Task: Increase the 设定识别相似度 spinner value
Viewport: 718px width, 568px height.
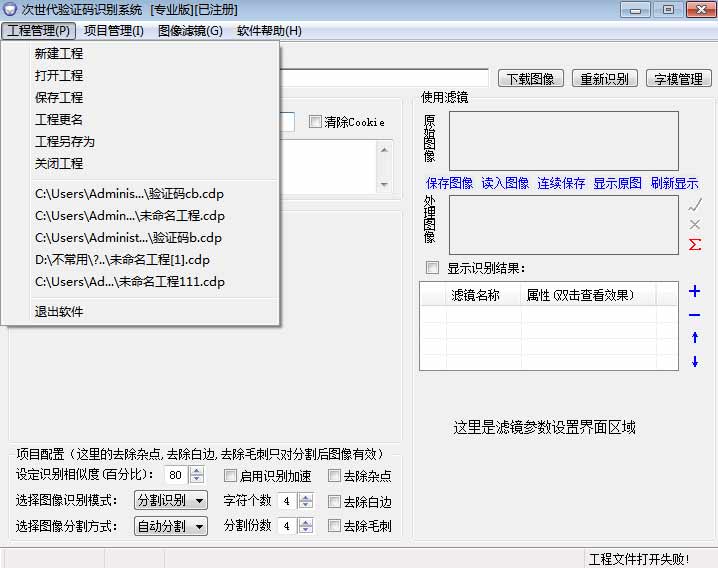Action: pos(197,471)
